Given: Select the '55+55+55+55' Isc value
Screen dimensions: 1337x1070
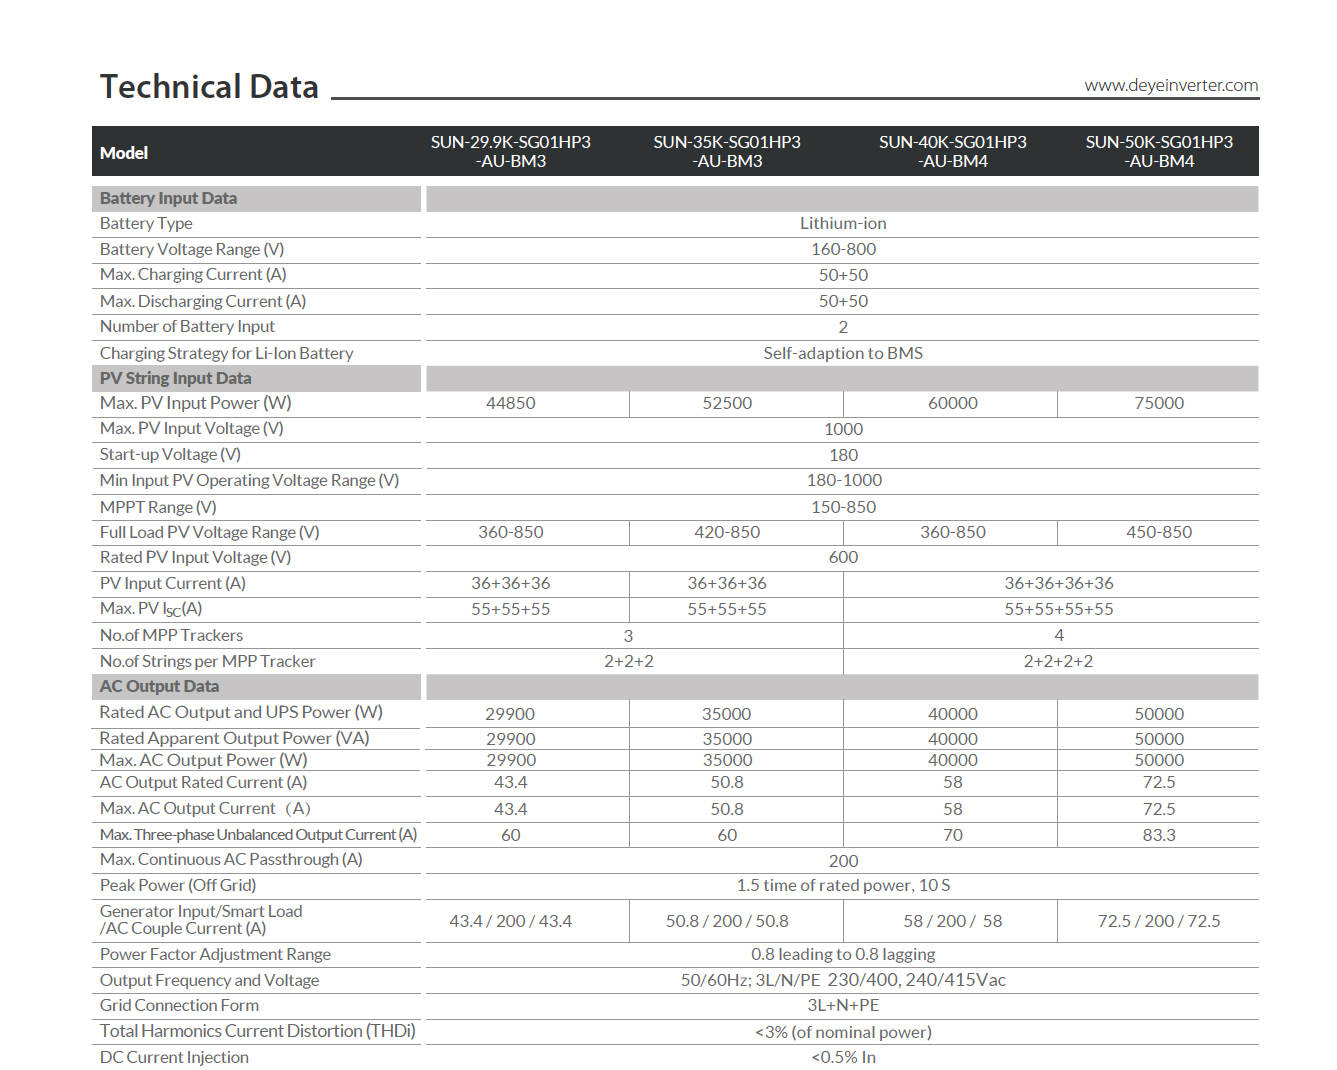Looking at the screenshot, I should 1059,609.
